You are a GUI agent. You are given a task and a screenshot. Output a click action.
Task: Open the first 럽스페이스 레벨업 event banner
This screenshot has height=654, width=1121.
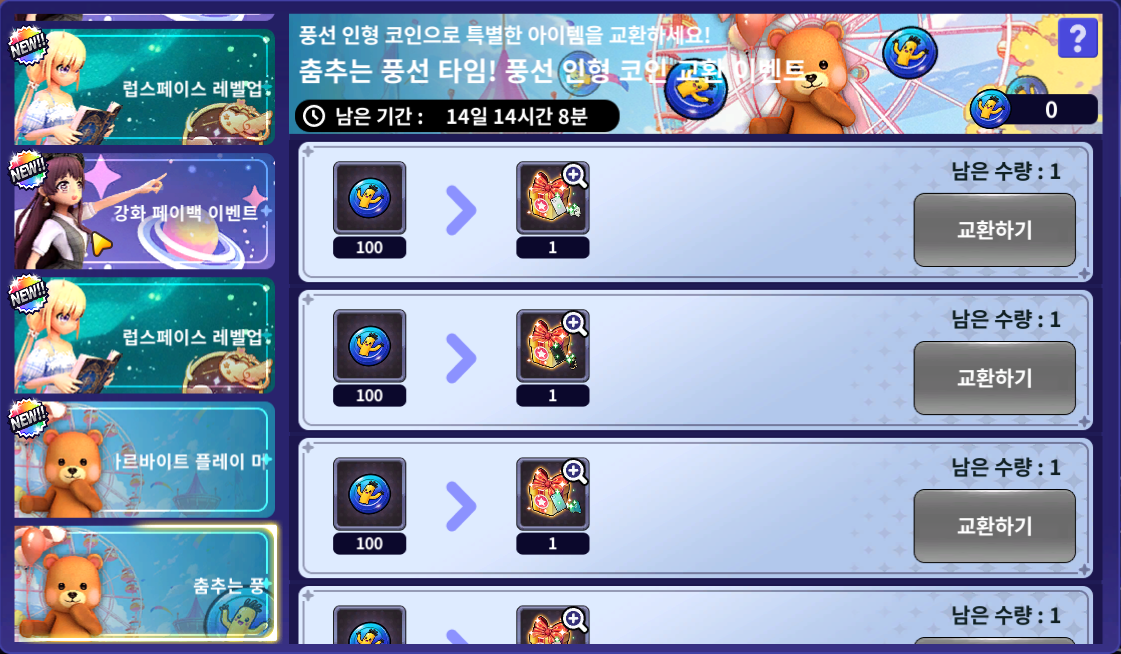[144, 87]
